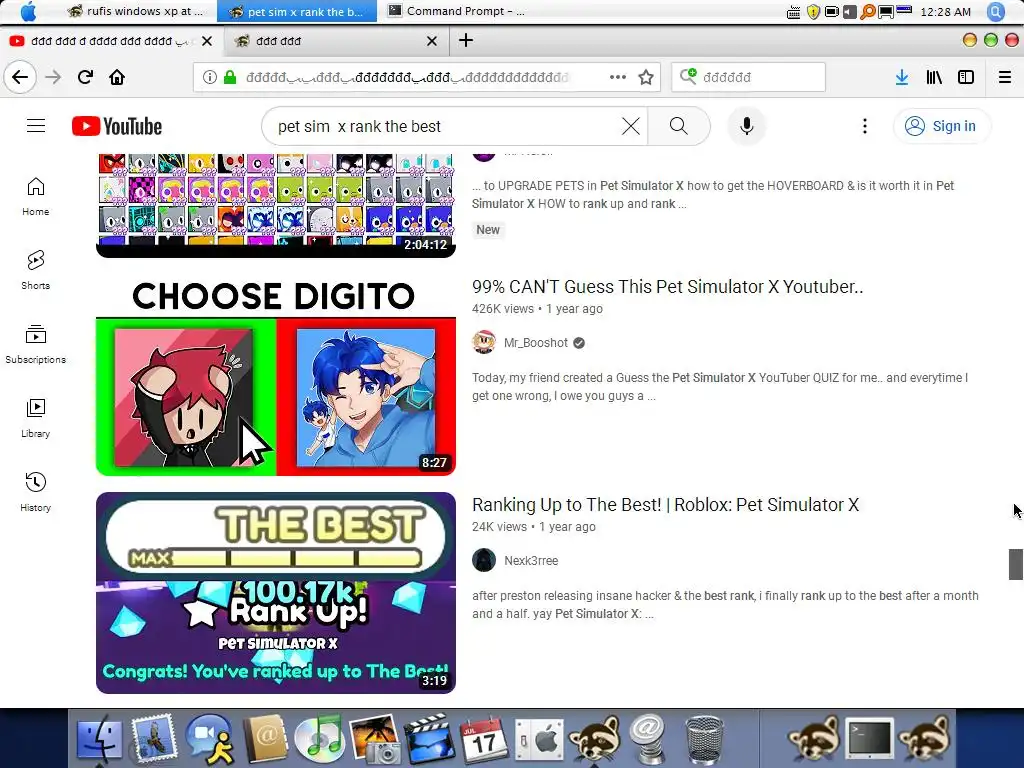
Task: Open iTunes from the dock
Action: tap(319, 739)
